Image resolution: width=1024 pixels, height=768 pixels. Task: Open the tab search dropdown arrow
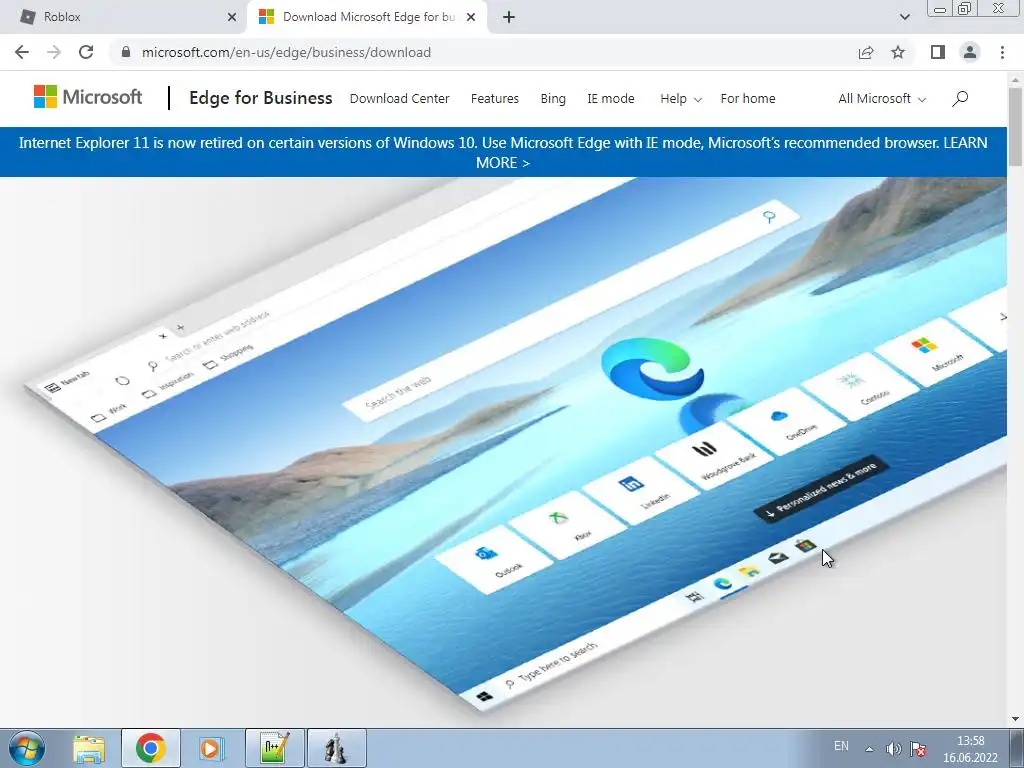click(x=904, y=17)
